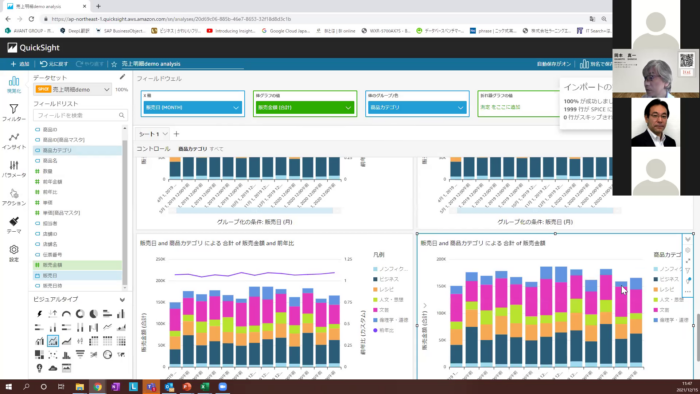Expand selected visual's top chevron menu
The image size is (700, 394).
click(688, 240)
